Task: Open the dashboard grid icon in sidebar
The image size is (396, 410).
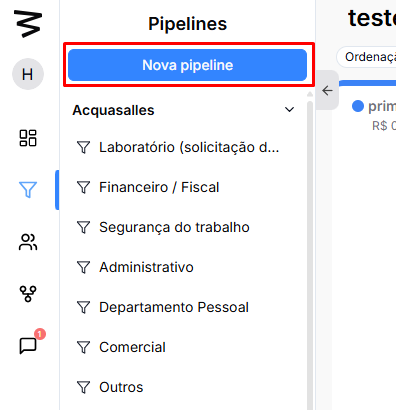Action: click(28, 138)
